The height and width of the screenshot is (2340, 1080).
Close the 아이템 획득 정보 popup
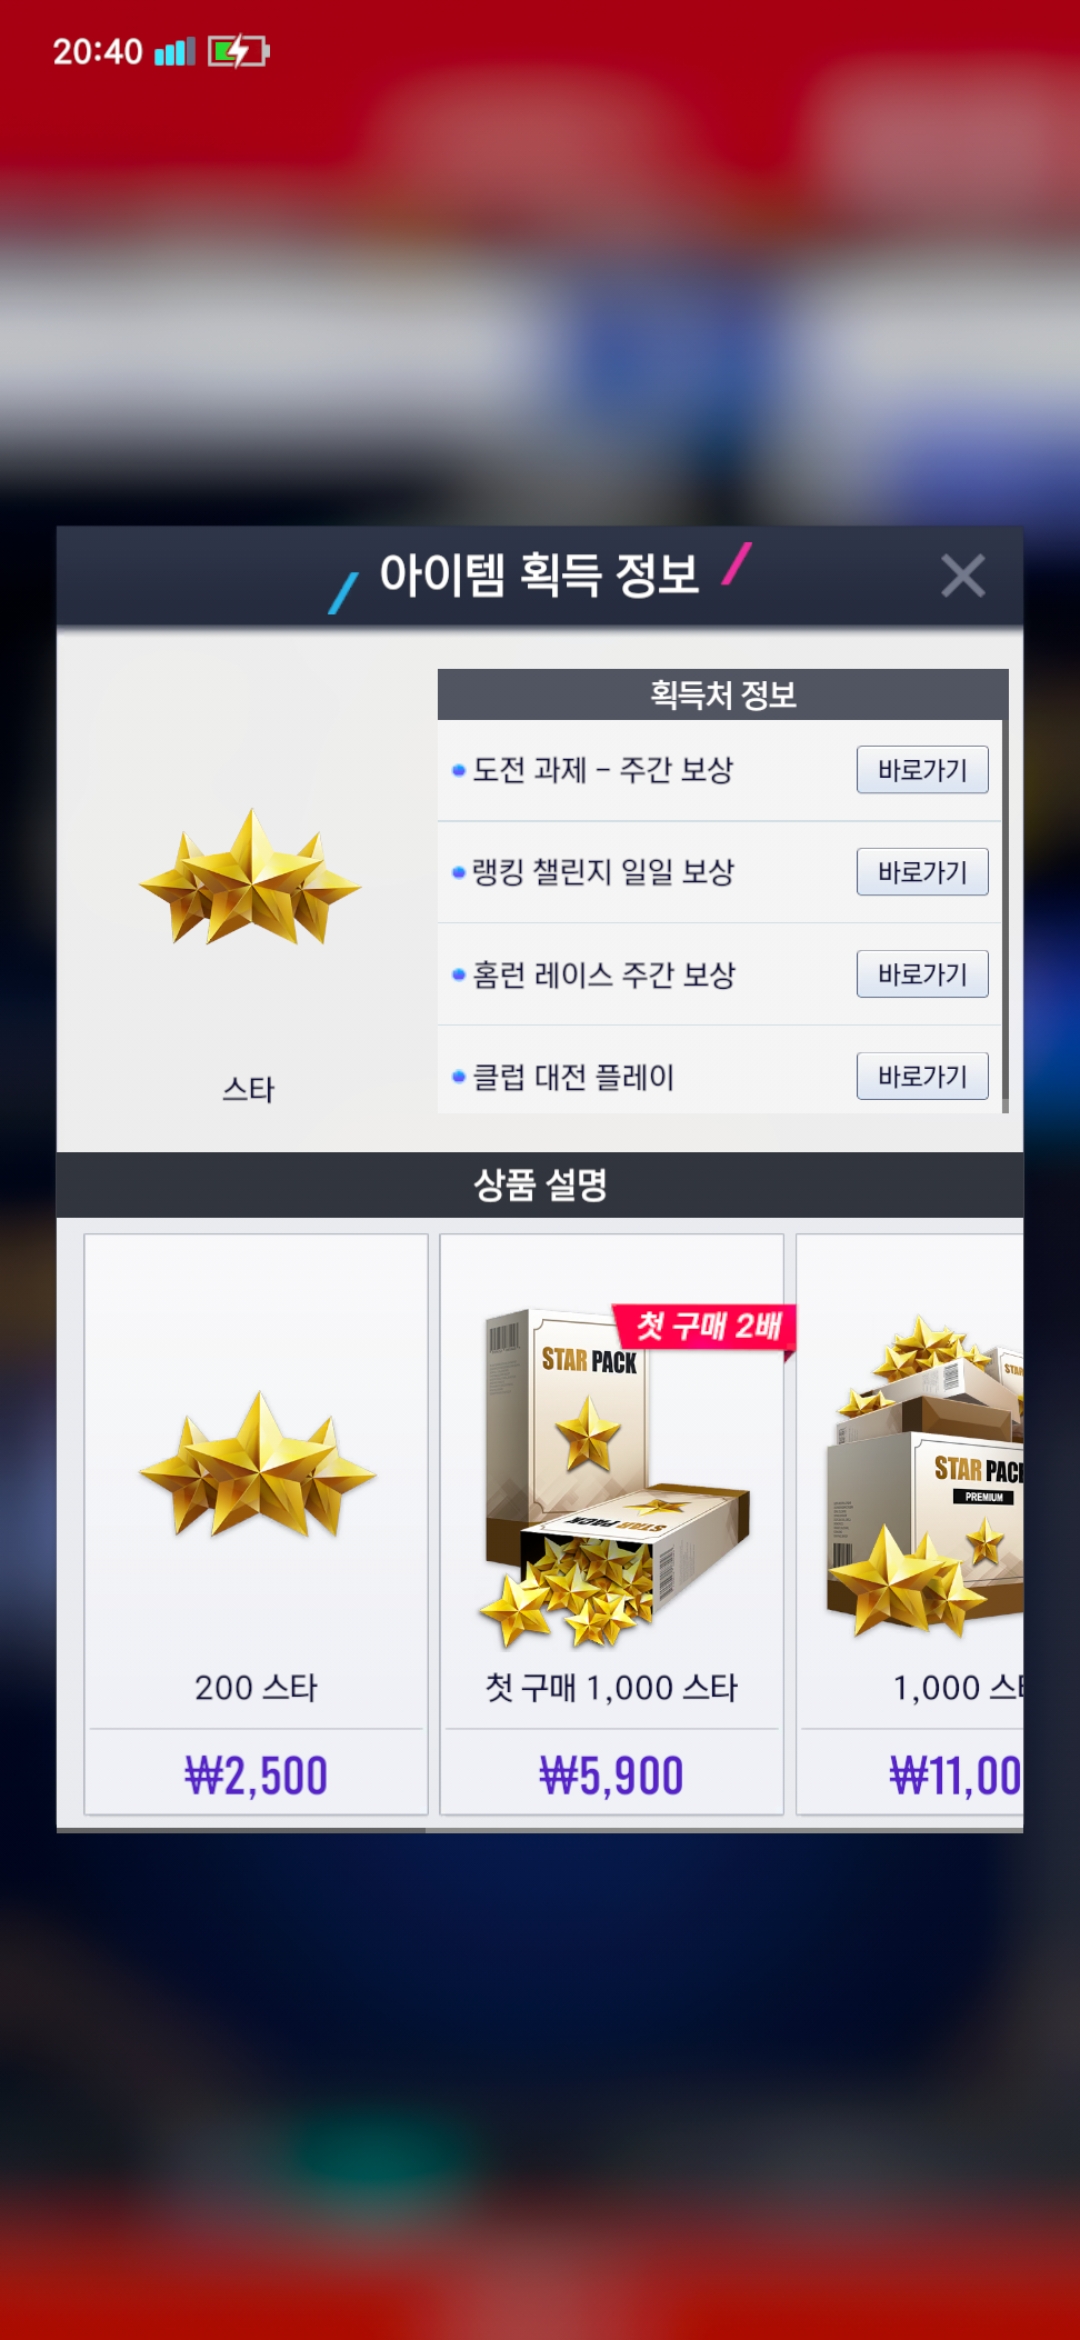[x=963, y=576]
